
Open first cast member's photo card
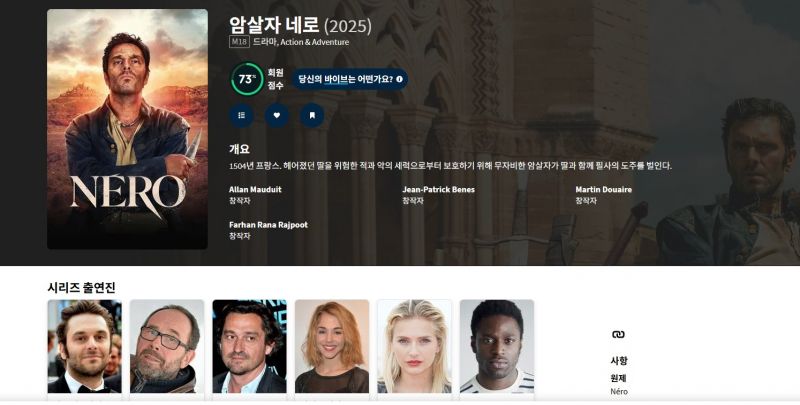pyautogui.click(x=84, y=346)
